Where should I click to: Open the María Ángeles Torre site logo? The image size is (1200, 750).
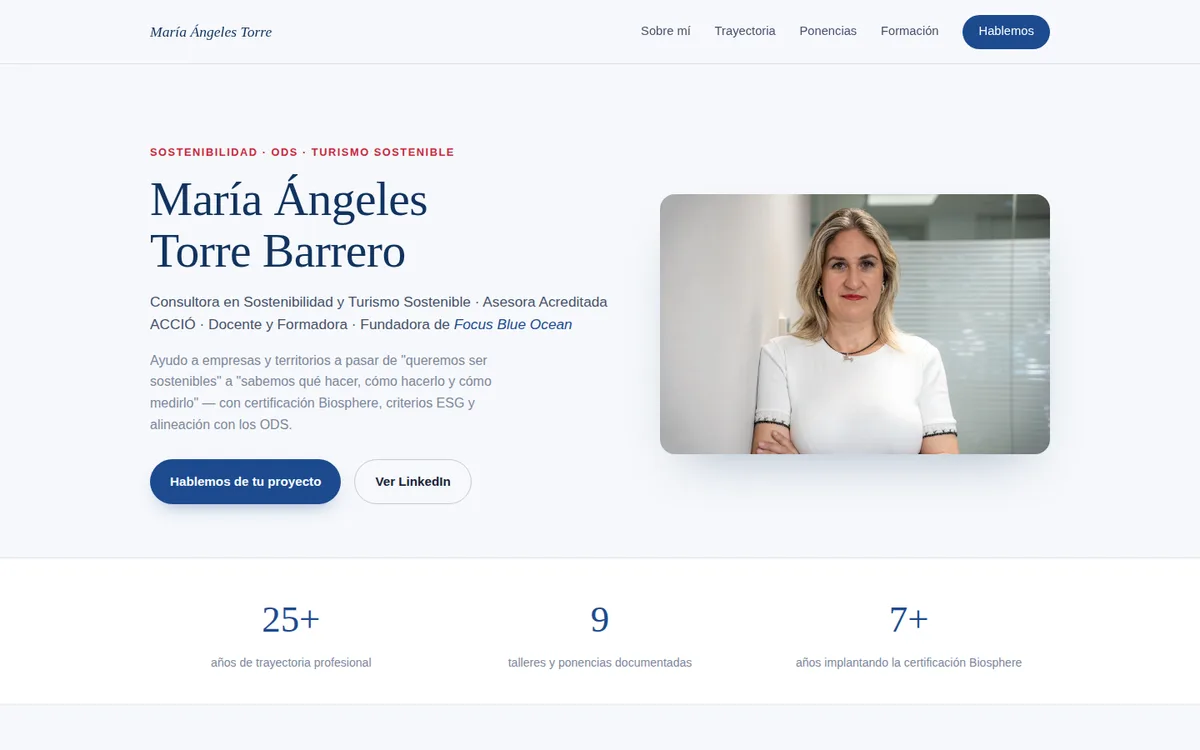(211, 32)
